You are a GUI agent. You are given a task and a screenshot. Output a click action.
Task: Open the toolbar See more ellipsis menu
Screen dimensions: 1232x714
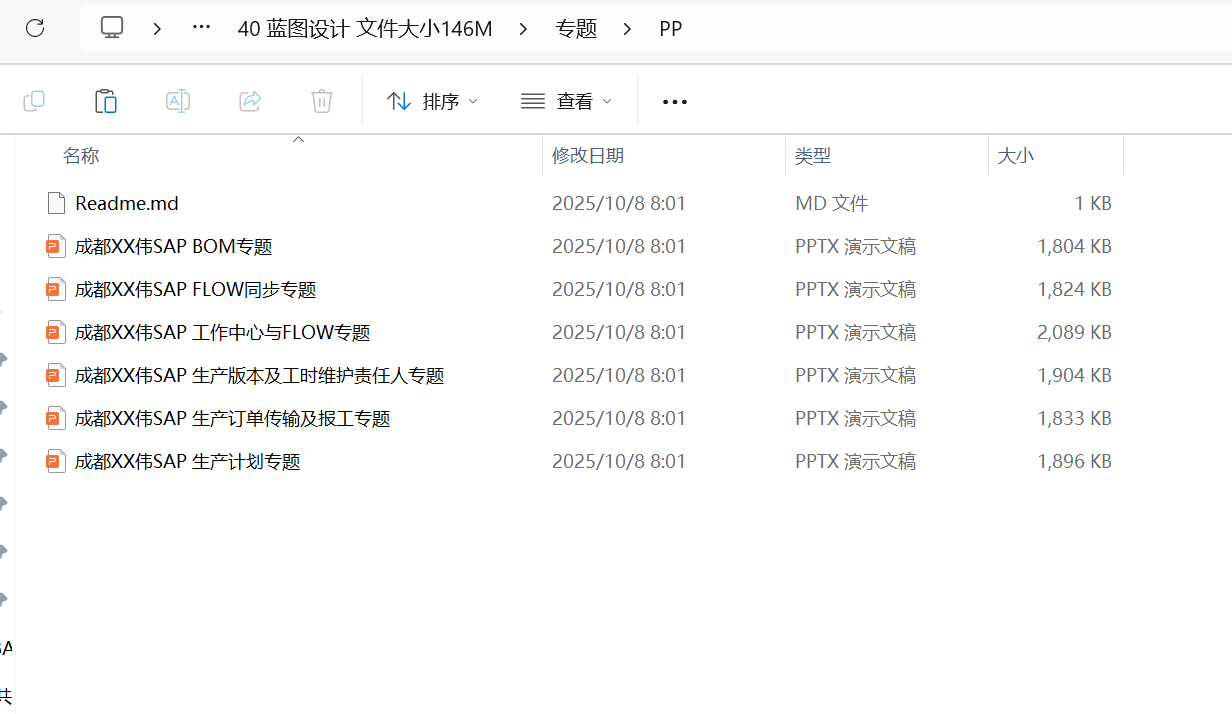(x=675, y=101)
